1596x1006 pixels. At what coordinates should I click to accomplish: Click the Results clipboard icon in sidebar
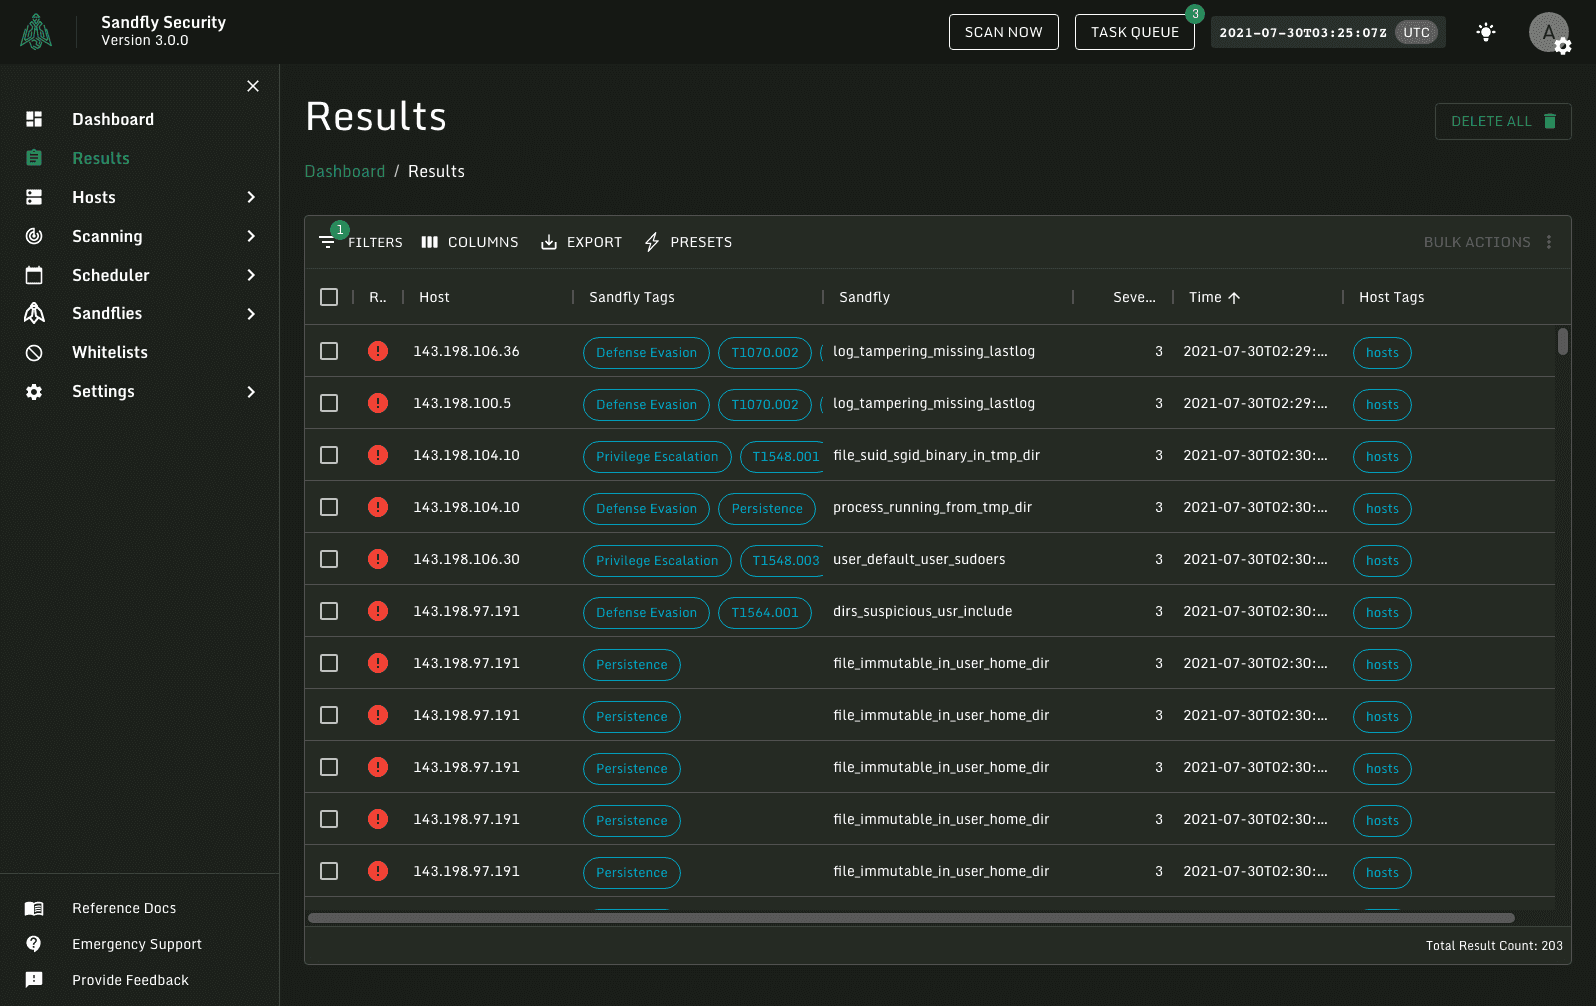click(34, 158)
